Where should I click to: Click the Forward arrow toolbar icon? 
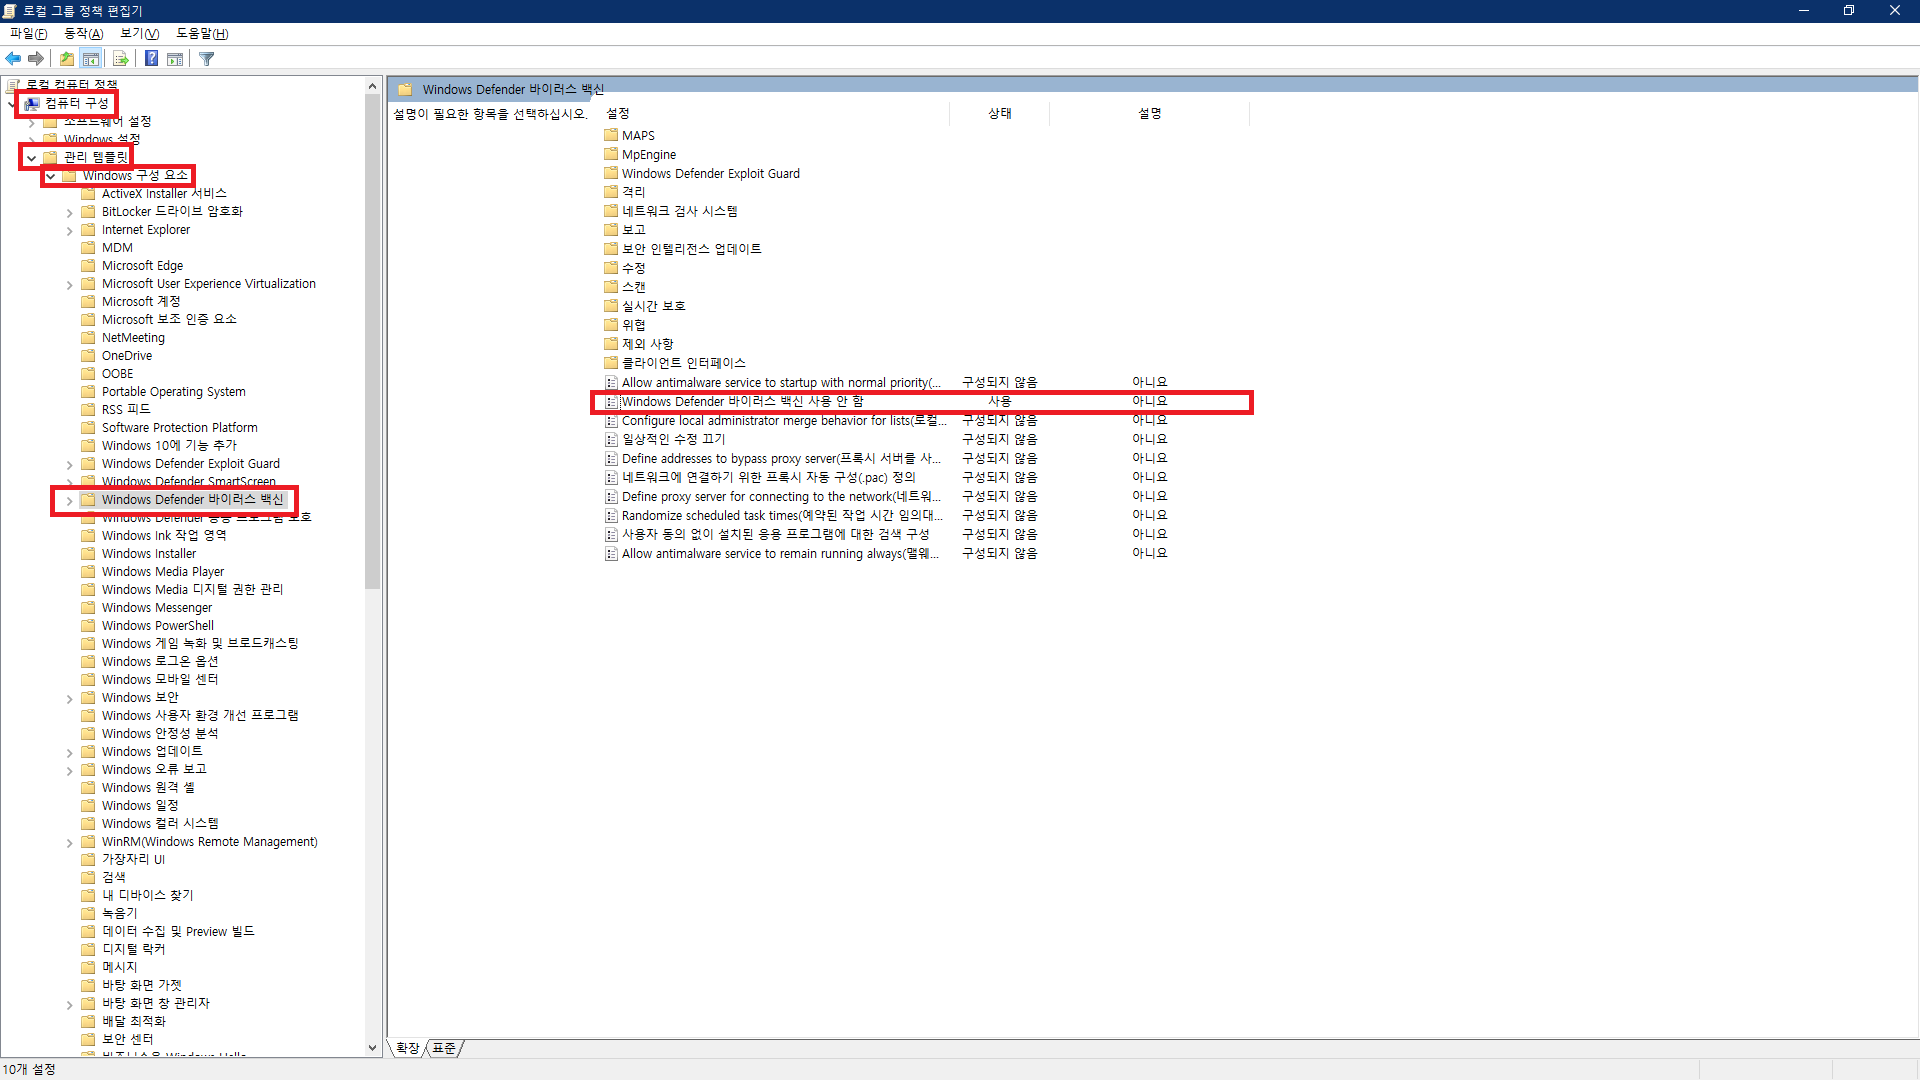[x=36, y=59]
